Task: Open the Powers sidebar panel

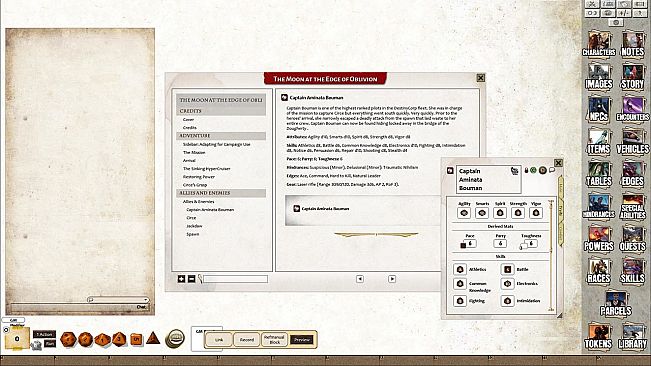Action: [x=599, y=239]
